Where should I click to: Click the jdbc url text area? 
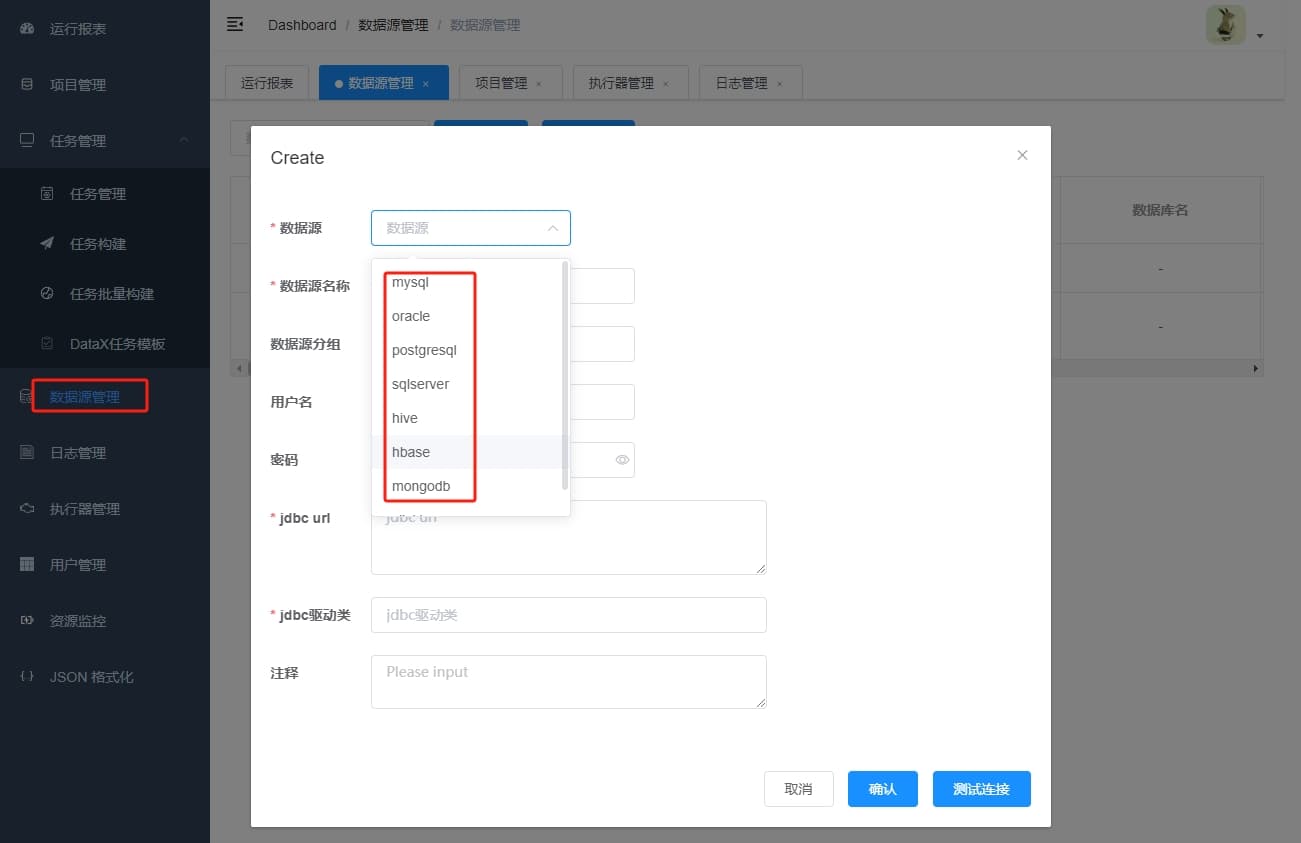(568, 537)
